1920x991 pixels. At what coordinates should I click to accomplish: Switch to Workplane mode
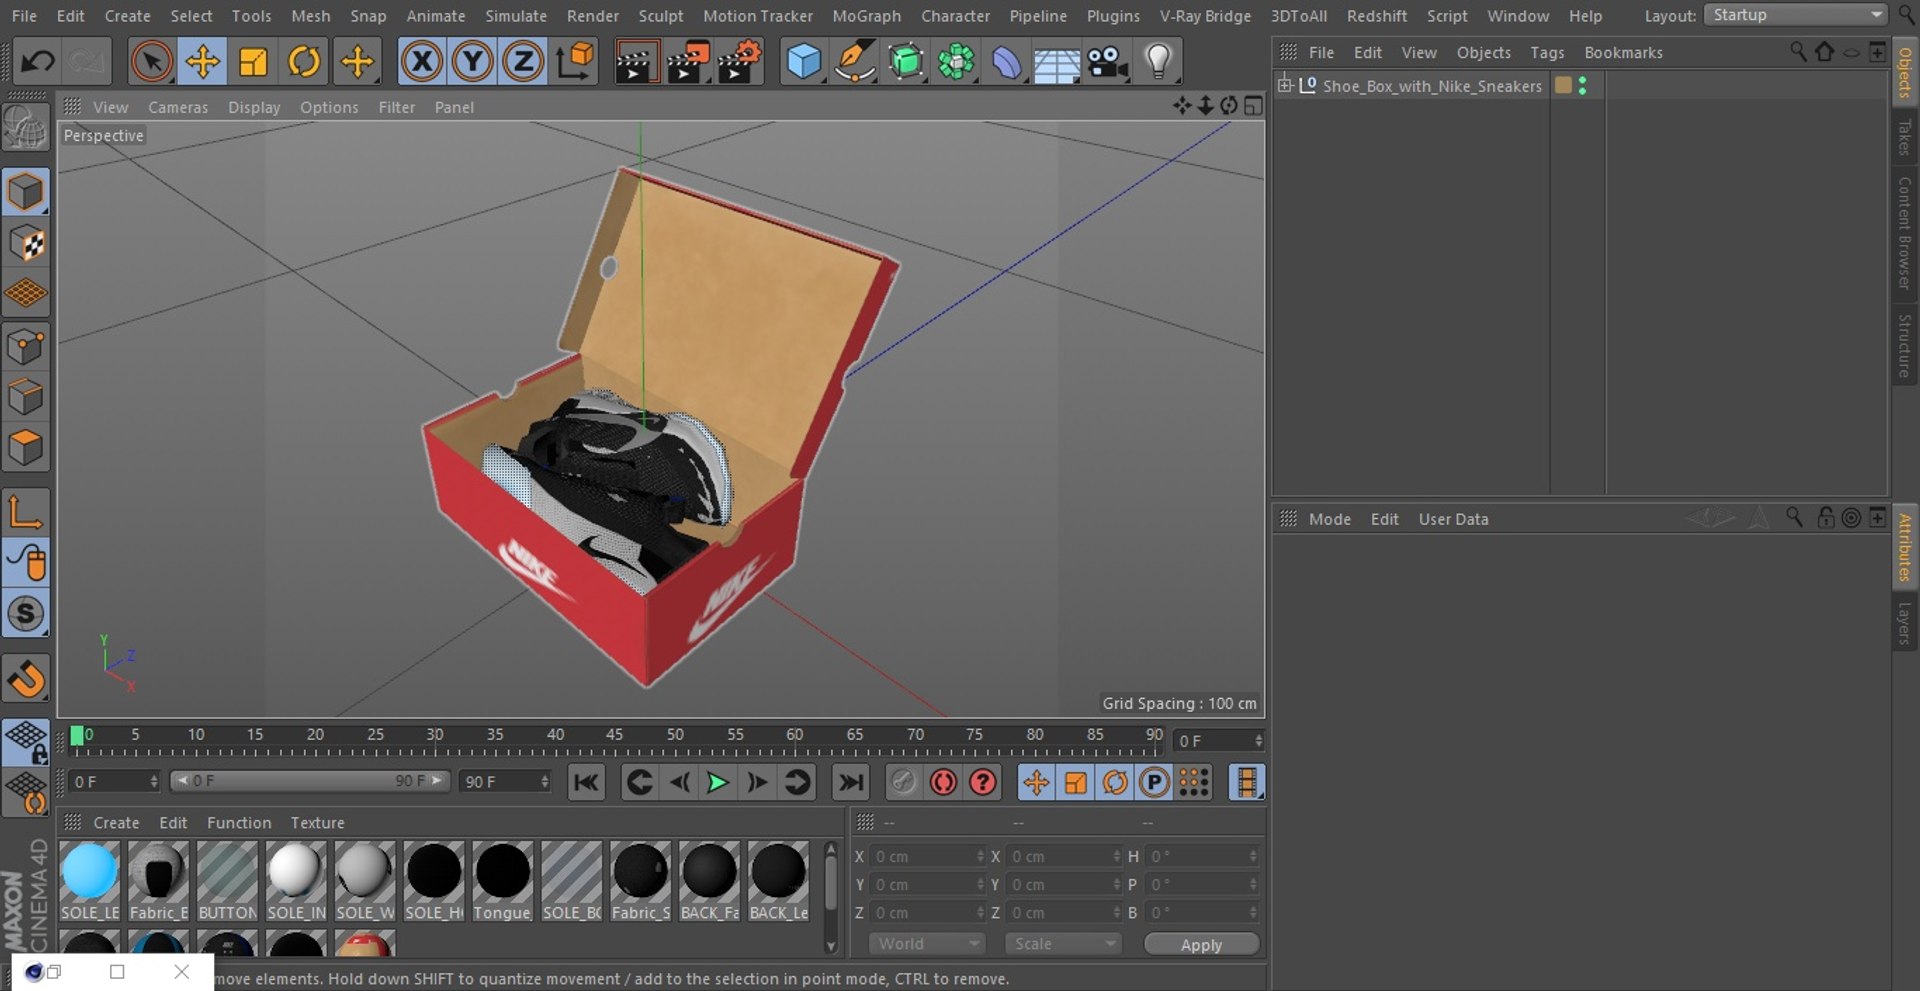pos(25,294)
